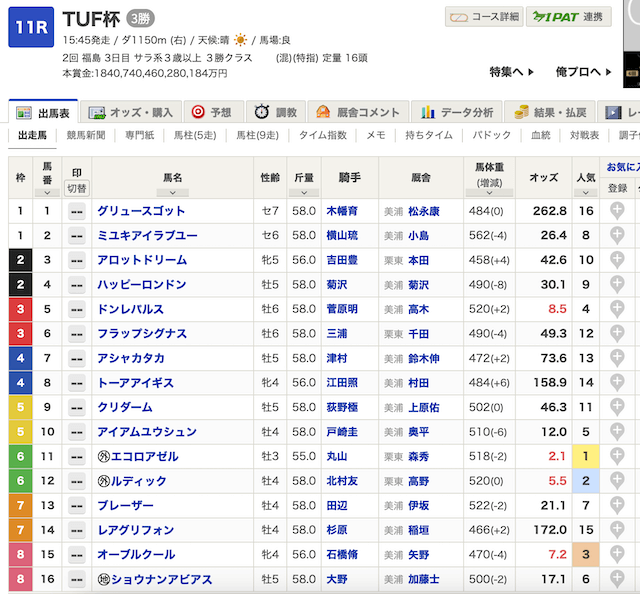The image size is (640, 594).
Task: Open the 結果・払戻 tab
Action: coord(549,112)
